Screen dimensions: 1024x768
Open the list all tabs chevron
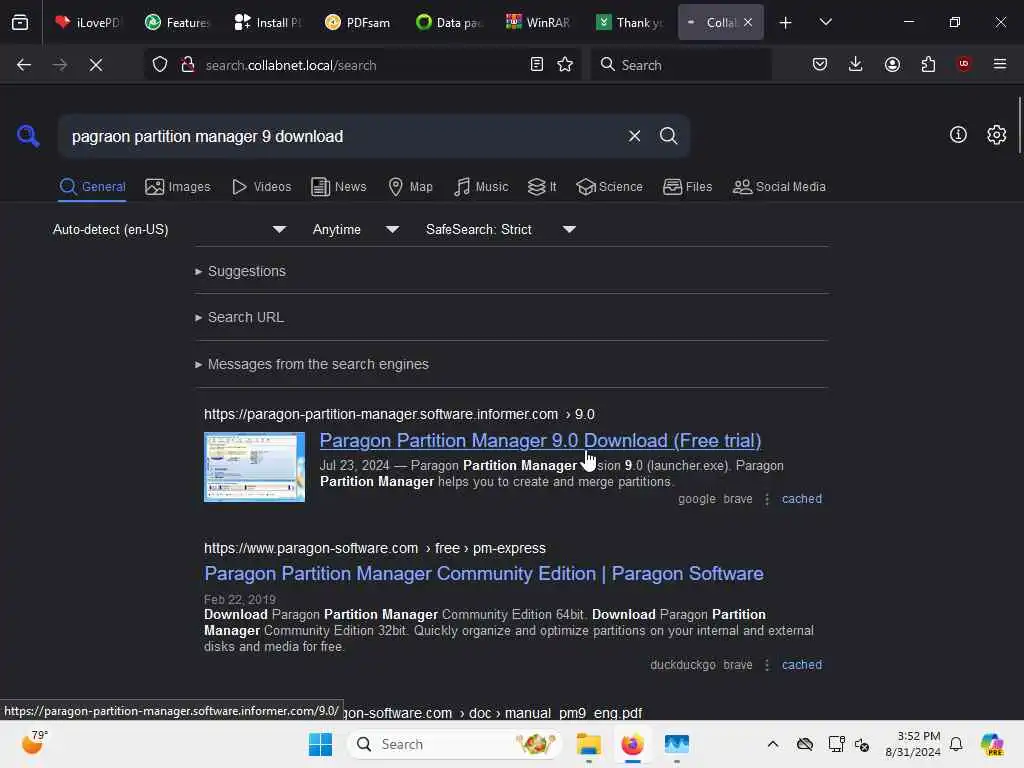point(825,22)
